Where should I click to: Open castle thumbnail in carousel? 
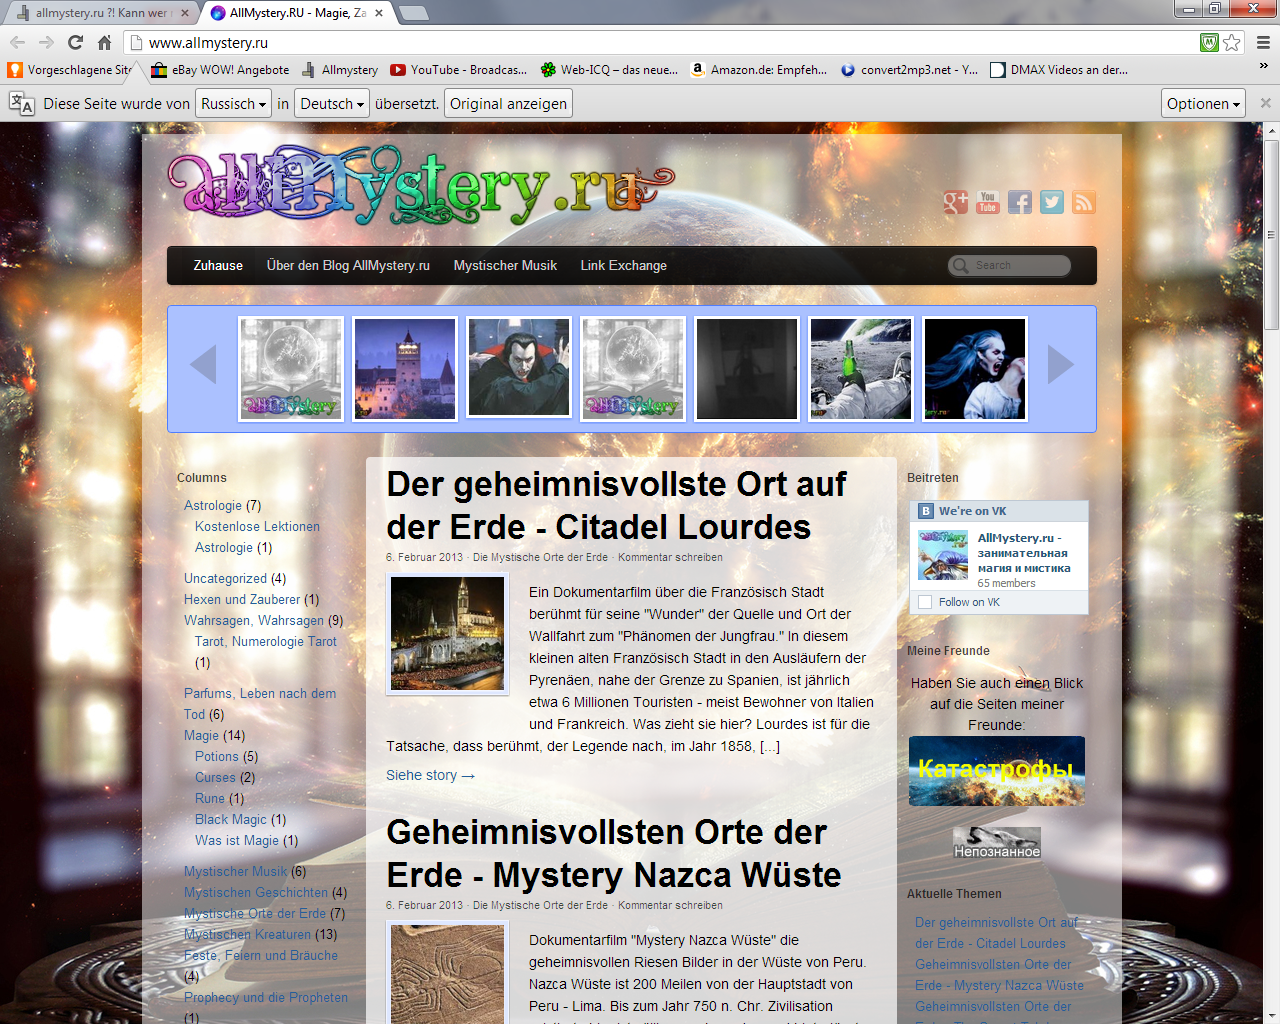click(405, 369)
